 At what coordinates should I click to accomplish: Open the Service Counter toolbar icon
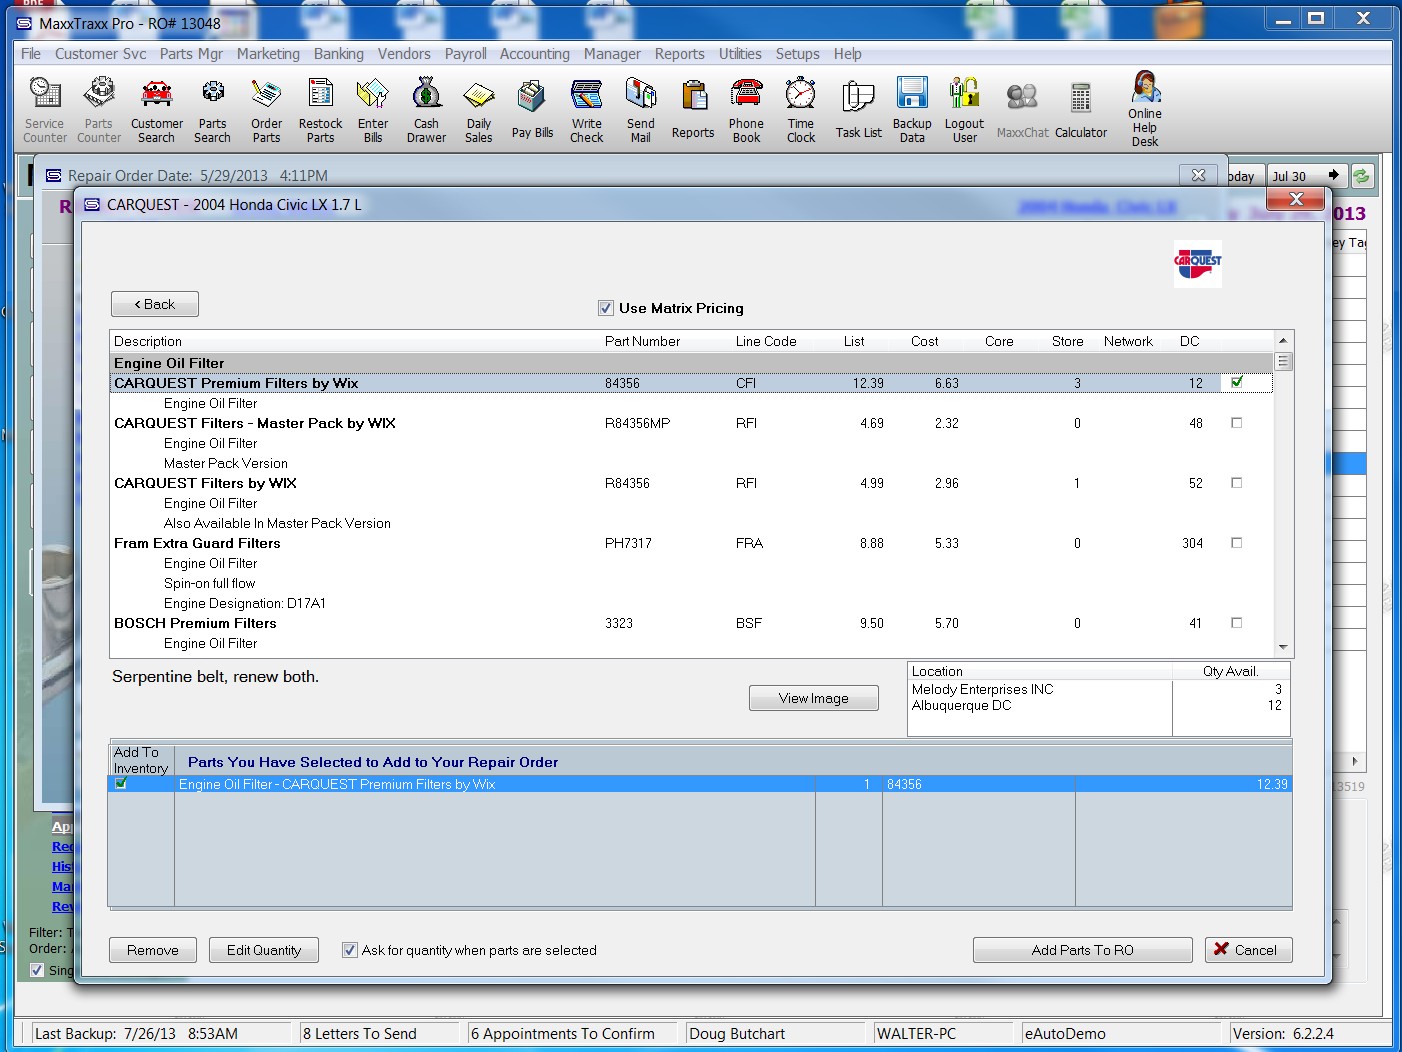point(45,110)
